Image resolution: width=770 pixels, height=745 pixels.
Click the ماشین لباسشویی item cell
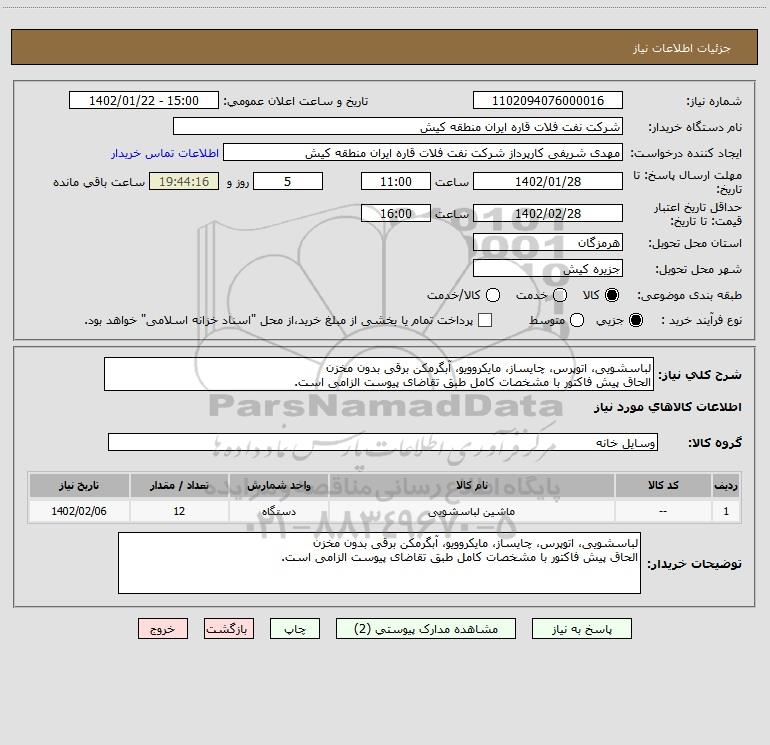[471, 511]
